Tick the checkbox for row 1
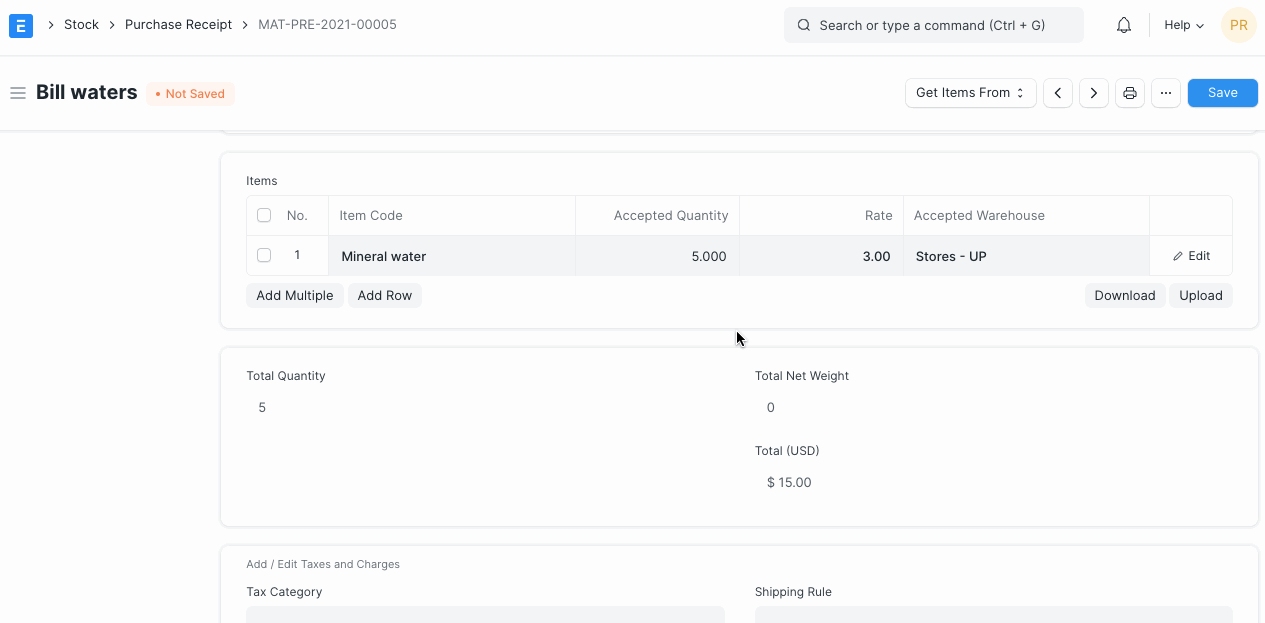Viewport: 1265px width, 623px height. coord(264,255)
